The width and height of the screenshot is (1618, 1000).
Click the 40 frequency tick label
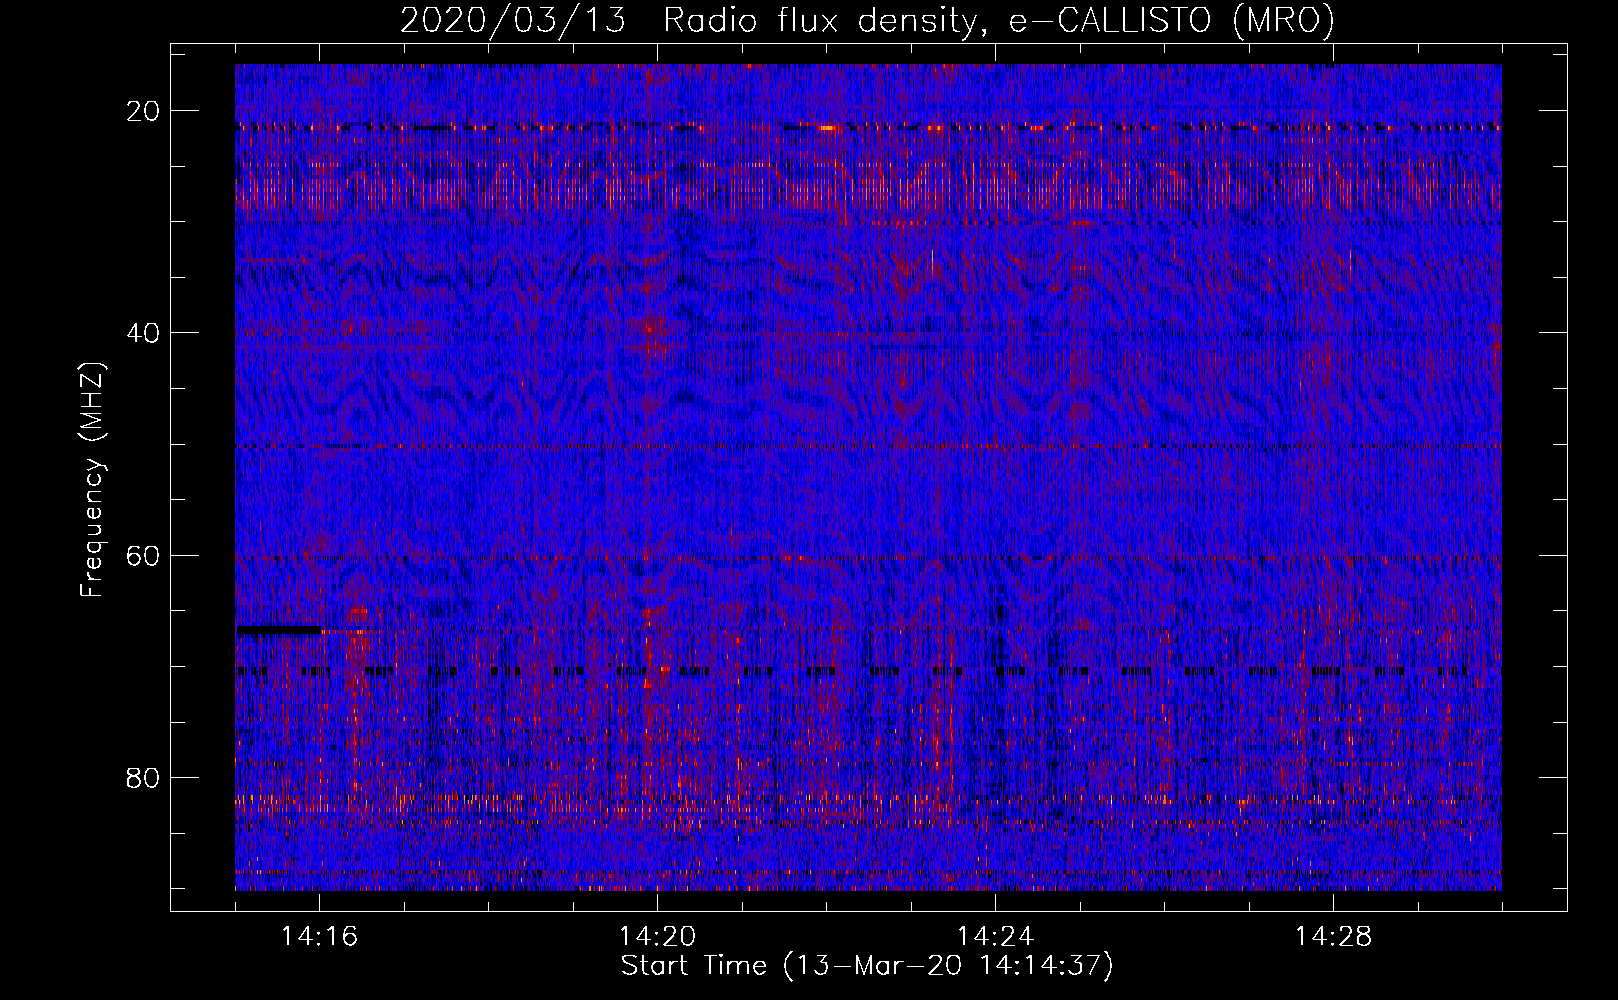(x=144, y=332)
